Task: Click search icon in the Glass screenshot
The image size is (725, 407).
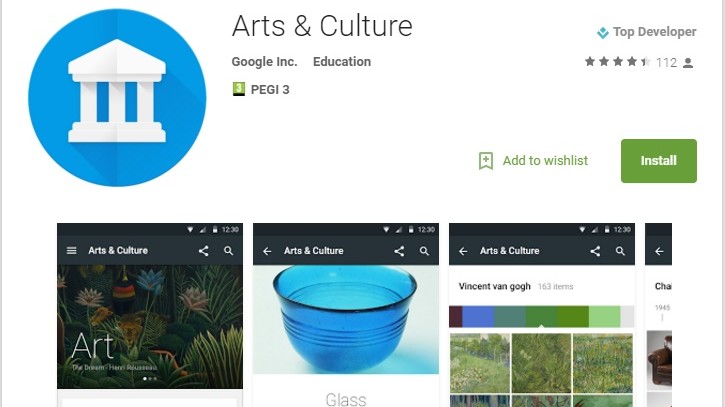Action: (x=424, y=251)
